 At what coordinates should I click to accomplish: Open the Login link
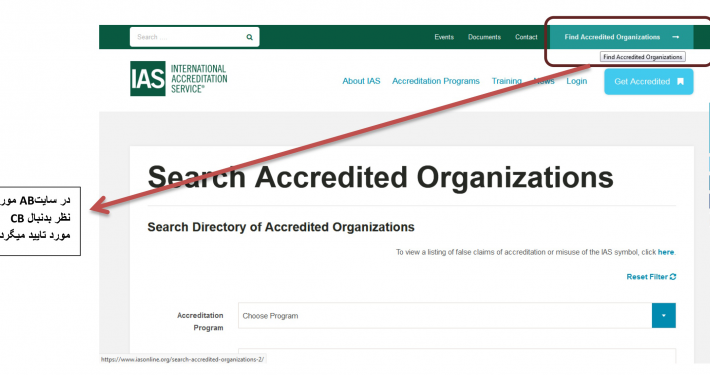click(x=576, y=81)
